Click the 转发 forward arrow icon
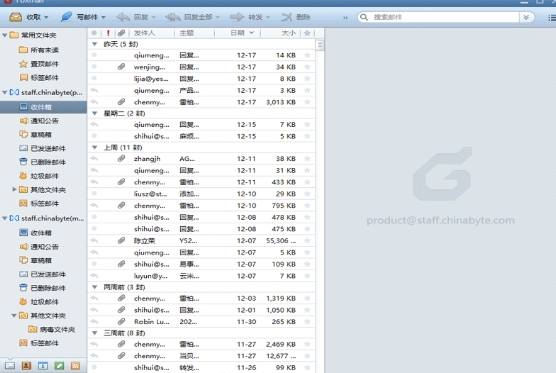Screen dimensions: 556x373 237,17
